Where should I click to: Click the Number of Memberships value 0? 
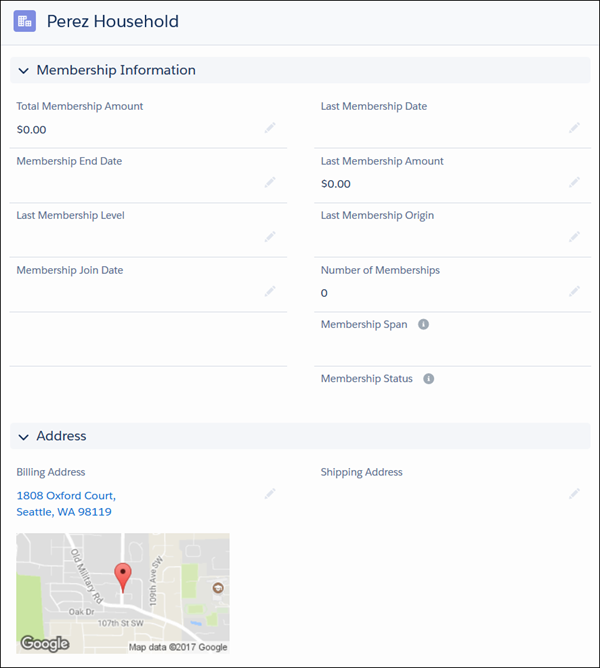(x=324, y=293)
